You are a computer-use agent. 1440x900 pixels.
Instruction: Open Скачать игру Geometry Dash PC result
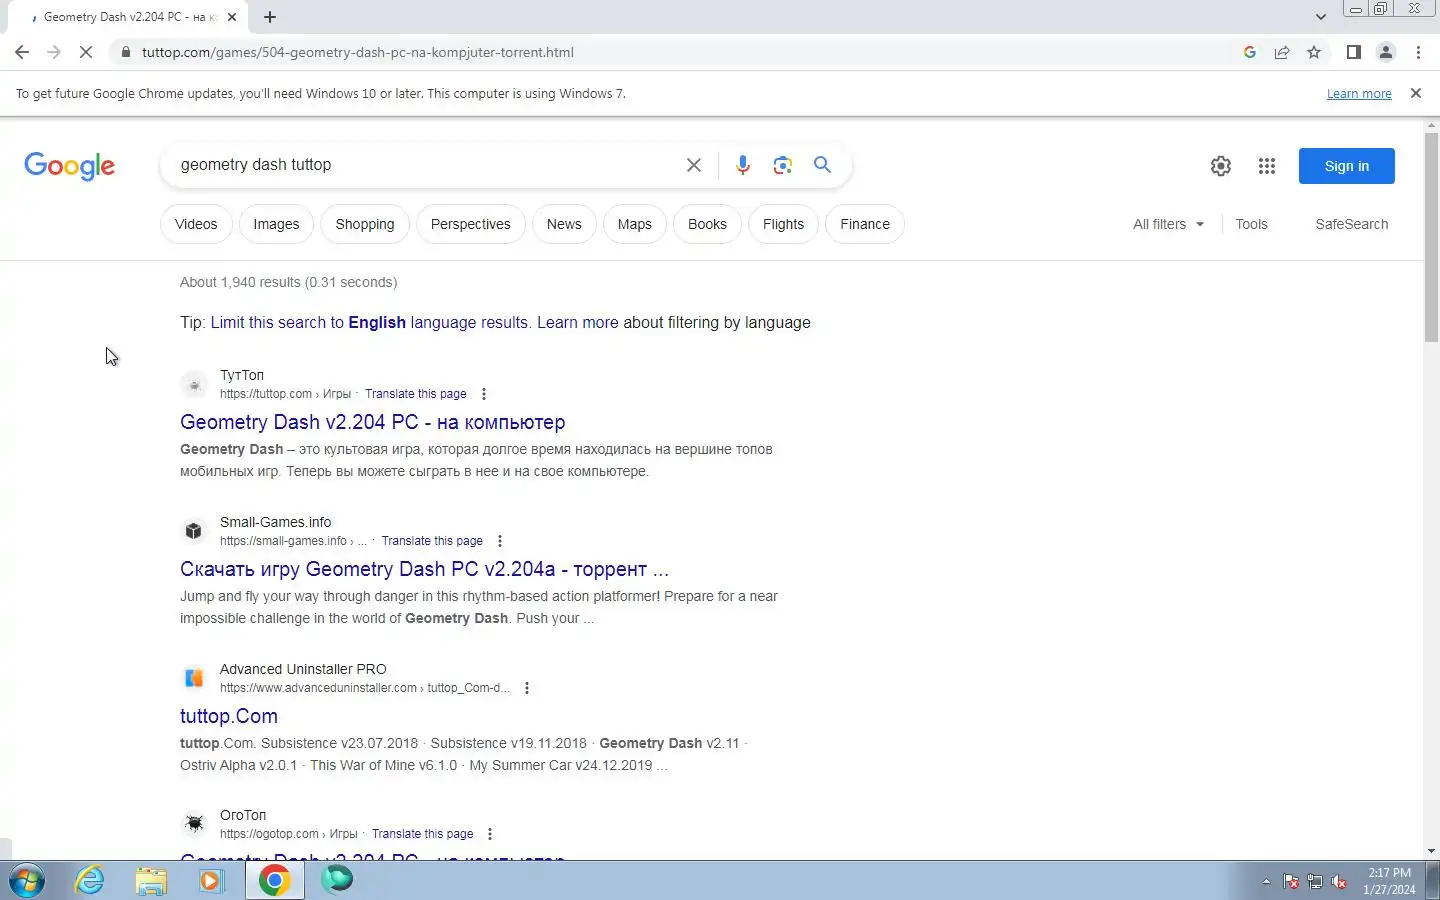(424, 569)
